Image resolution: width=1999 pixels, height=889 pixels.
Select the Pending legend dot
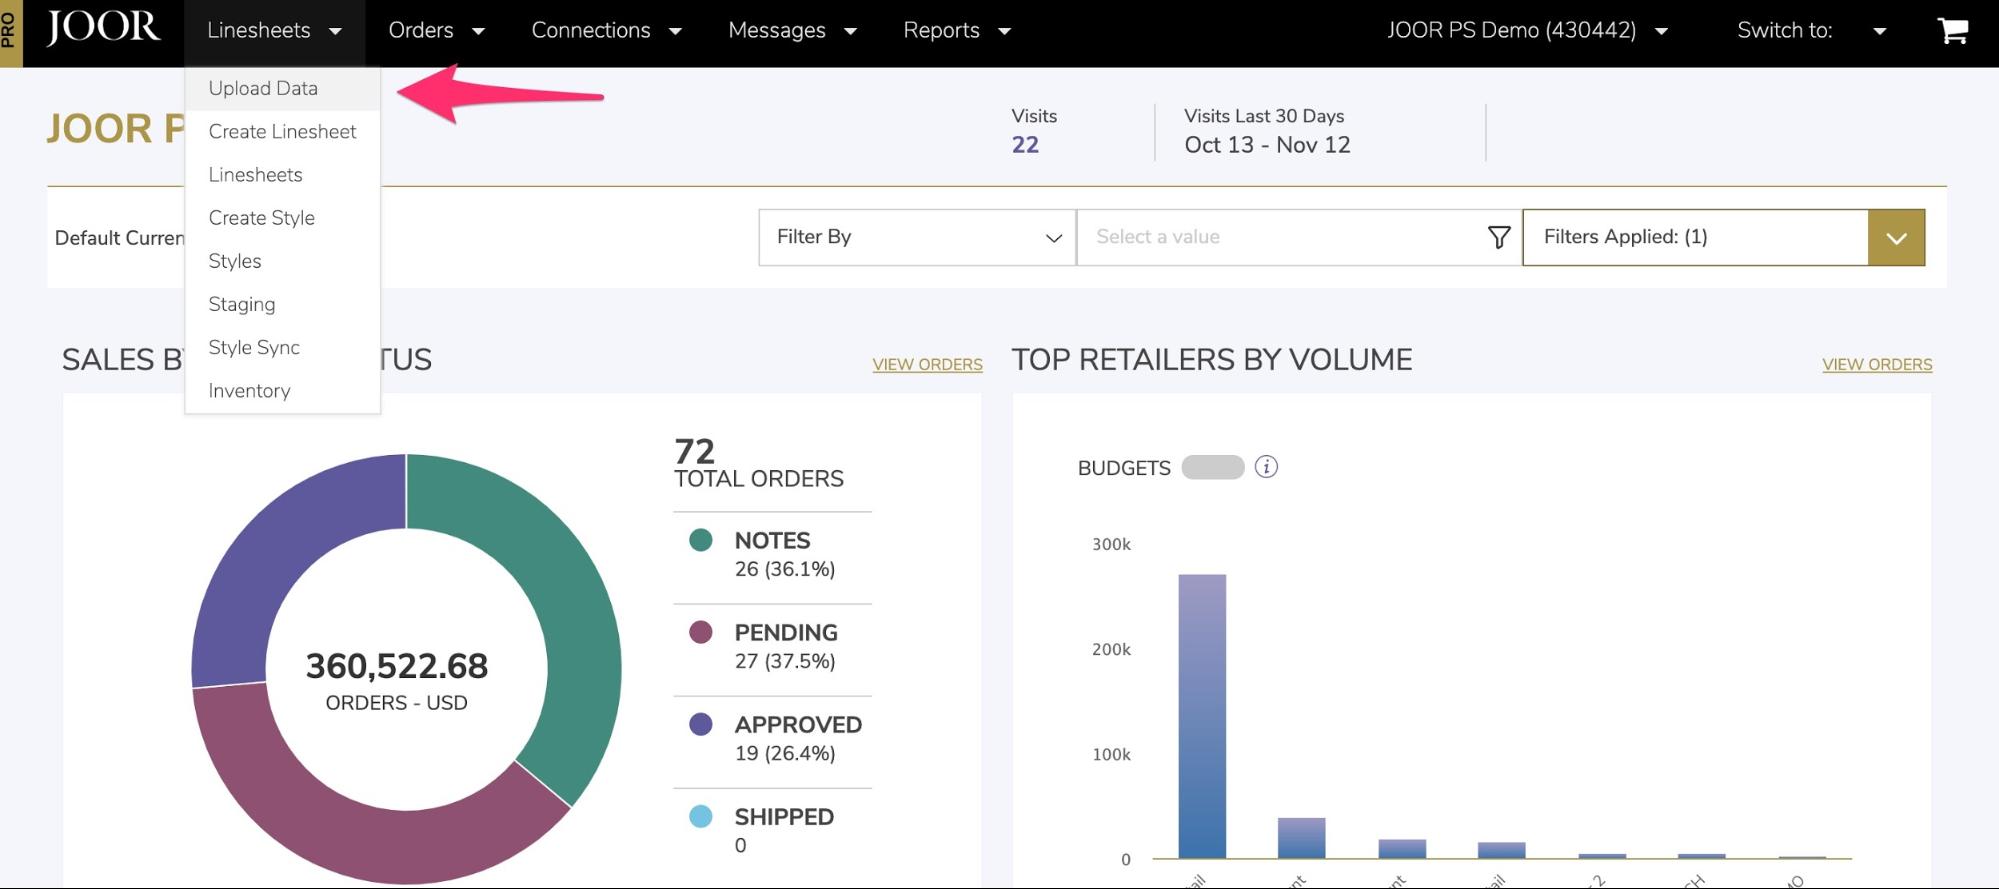(x=701, y=632)
